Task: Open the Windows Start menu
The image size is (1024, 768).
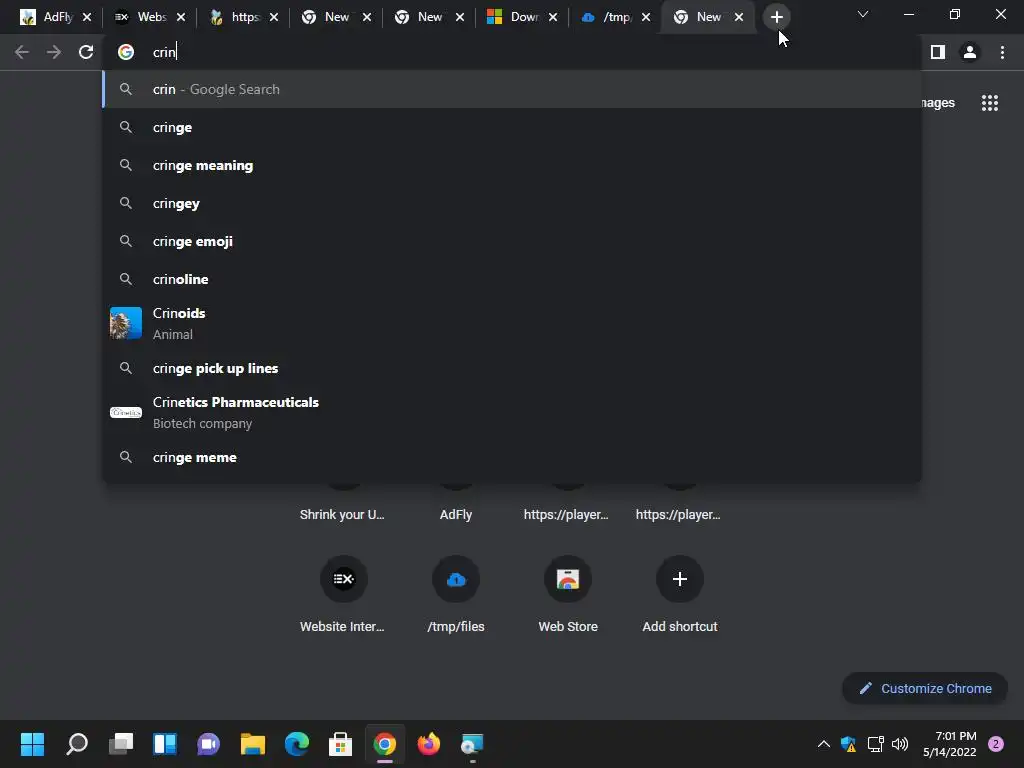Action: (x=32, y=743)
